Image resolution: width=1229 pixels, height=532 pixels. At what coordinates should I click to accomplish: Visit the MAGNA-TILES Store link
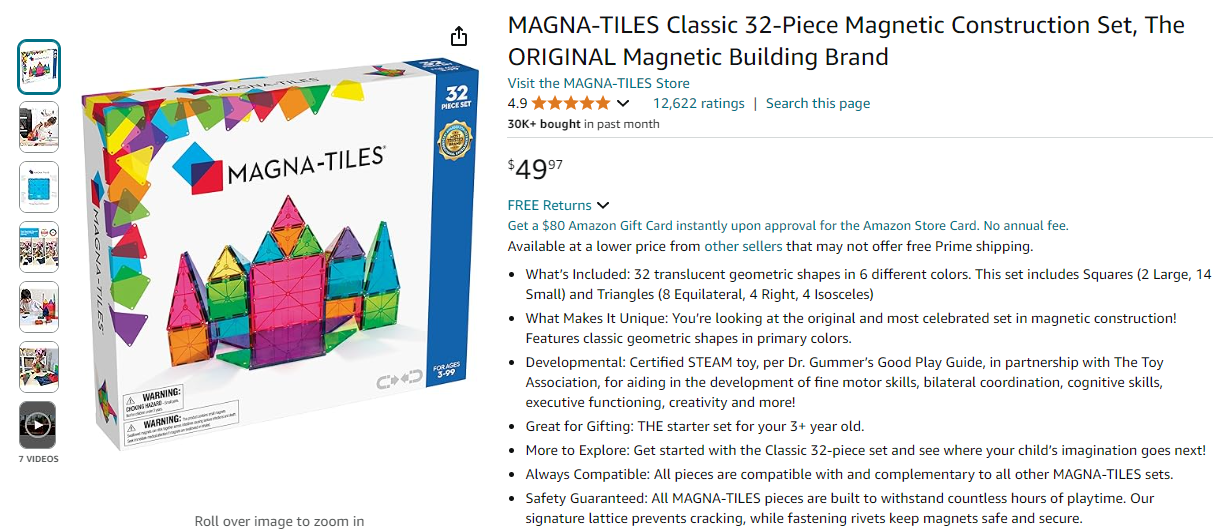[598, 83]
